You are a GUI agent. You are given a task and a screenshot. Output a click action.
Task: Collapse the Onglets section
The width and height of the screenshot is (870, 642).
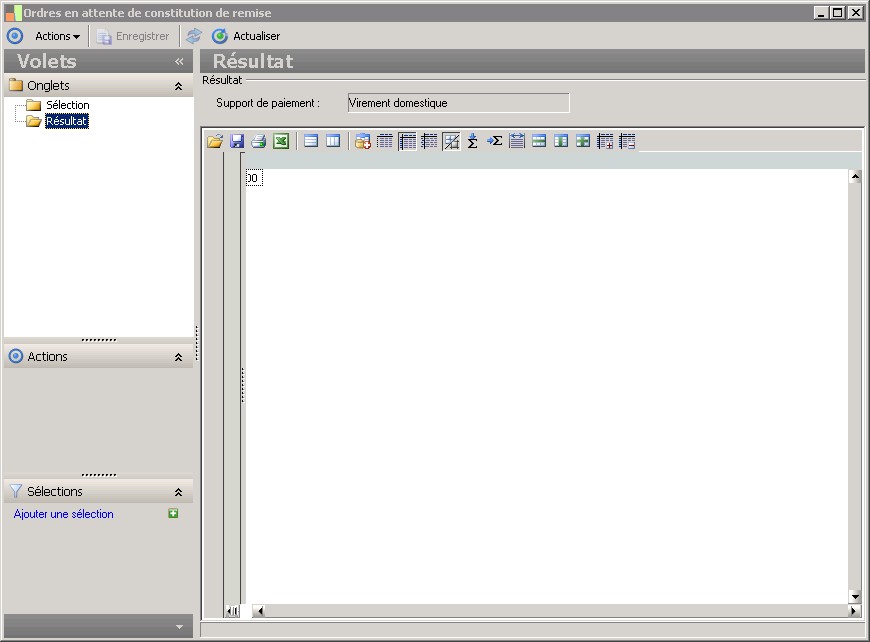(178, 86)
